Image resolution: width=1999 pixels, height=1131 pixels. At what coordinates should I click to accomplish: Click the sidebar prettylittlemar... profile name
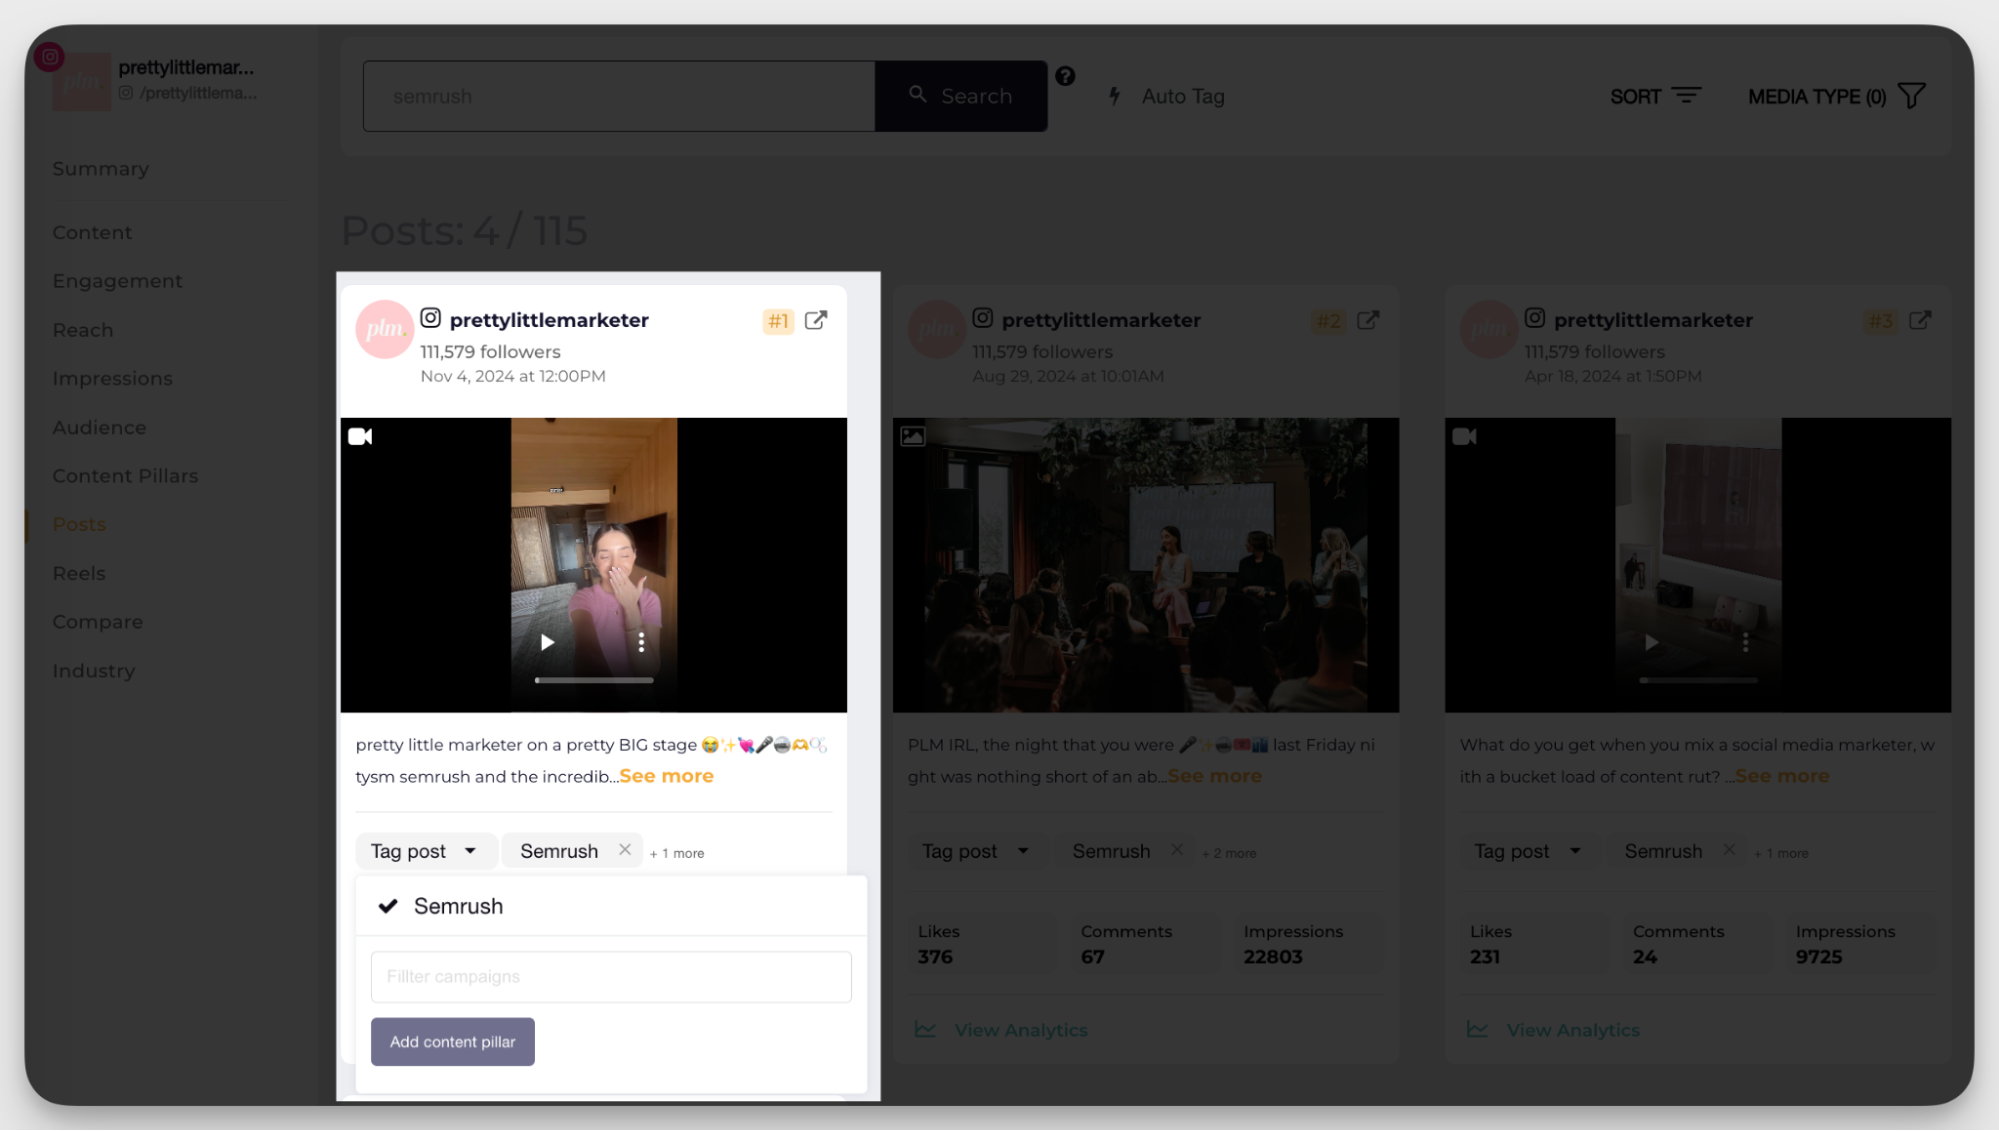click(x=186, y=67)
